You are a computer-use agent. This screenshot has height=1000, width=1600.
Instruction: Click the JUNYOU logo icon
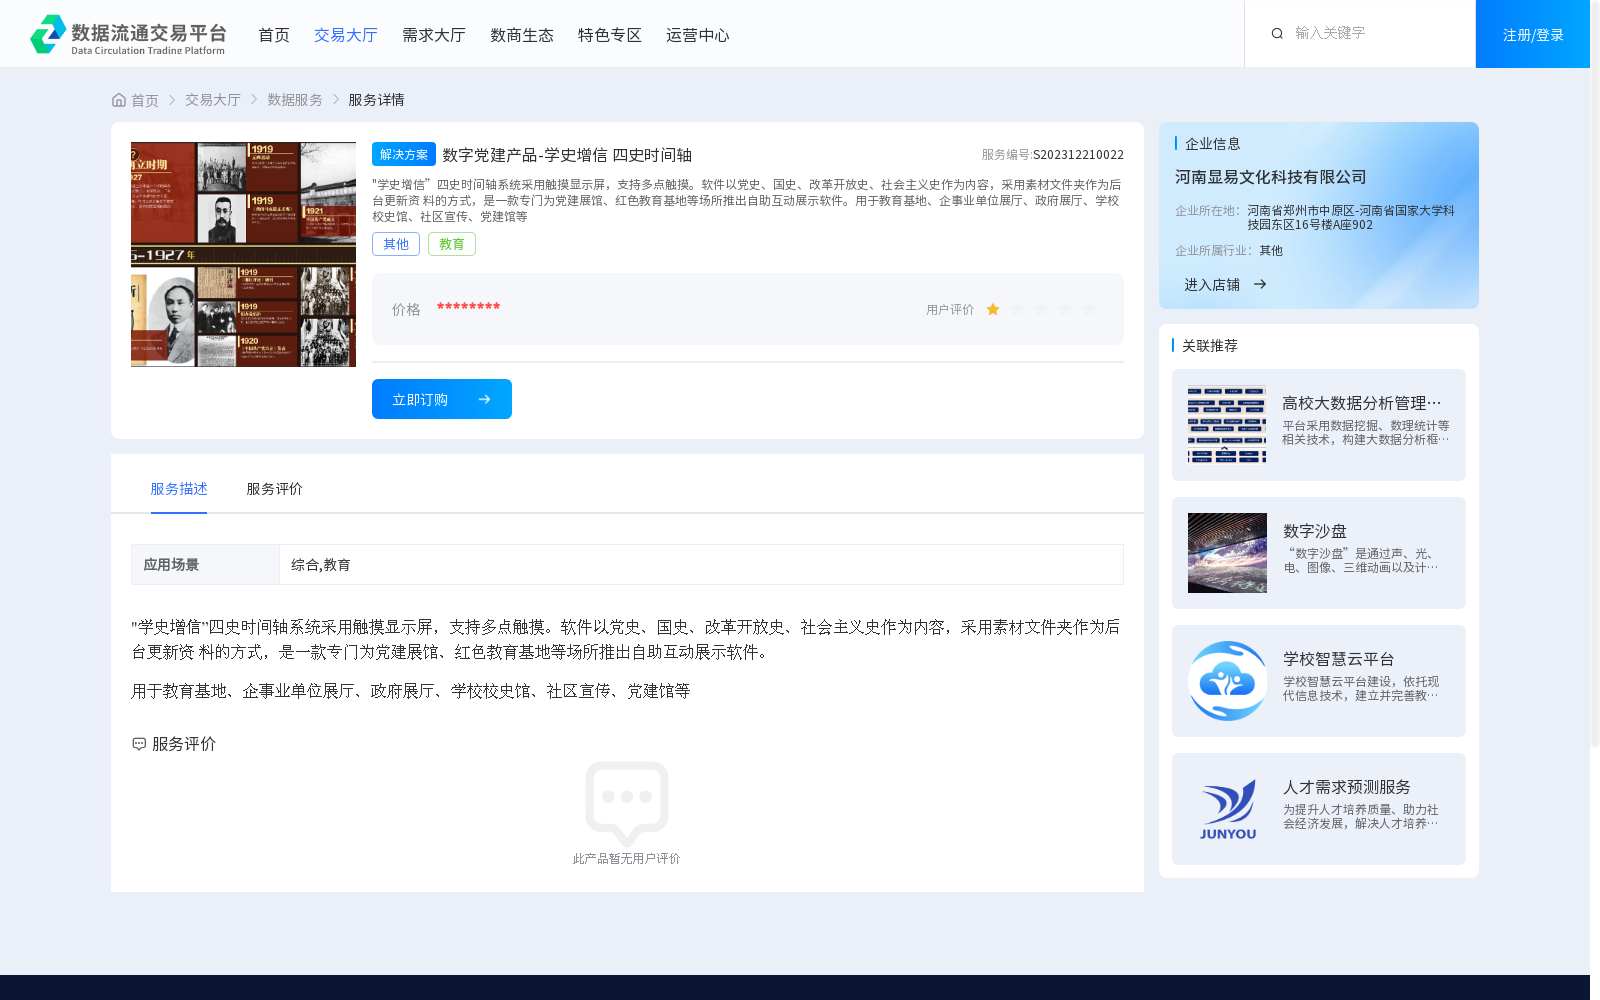[x=1227, y=809]
